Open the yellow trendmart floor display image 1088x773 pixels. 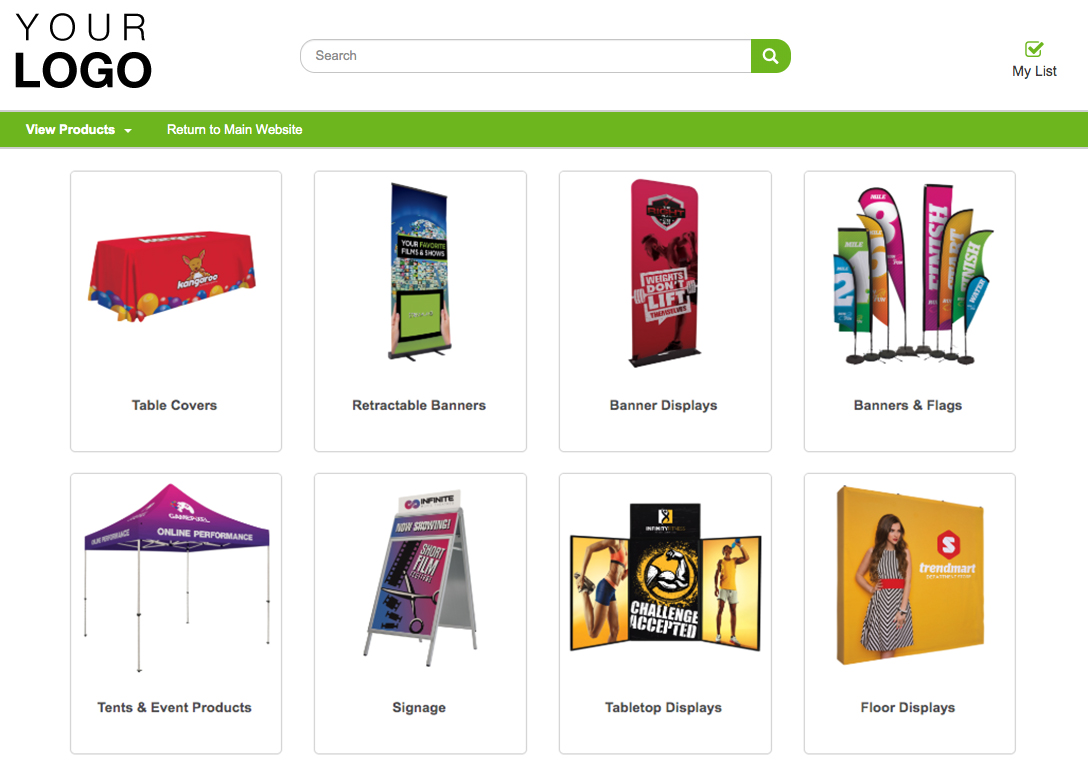(x=910, y=575)
